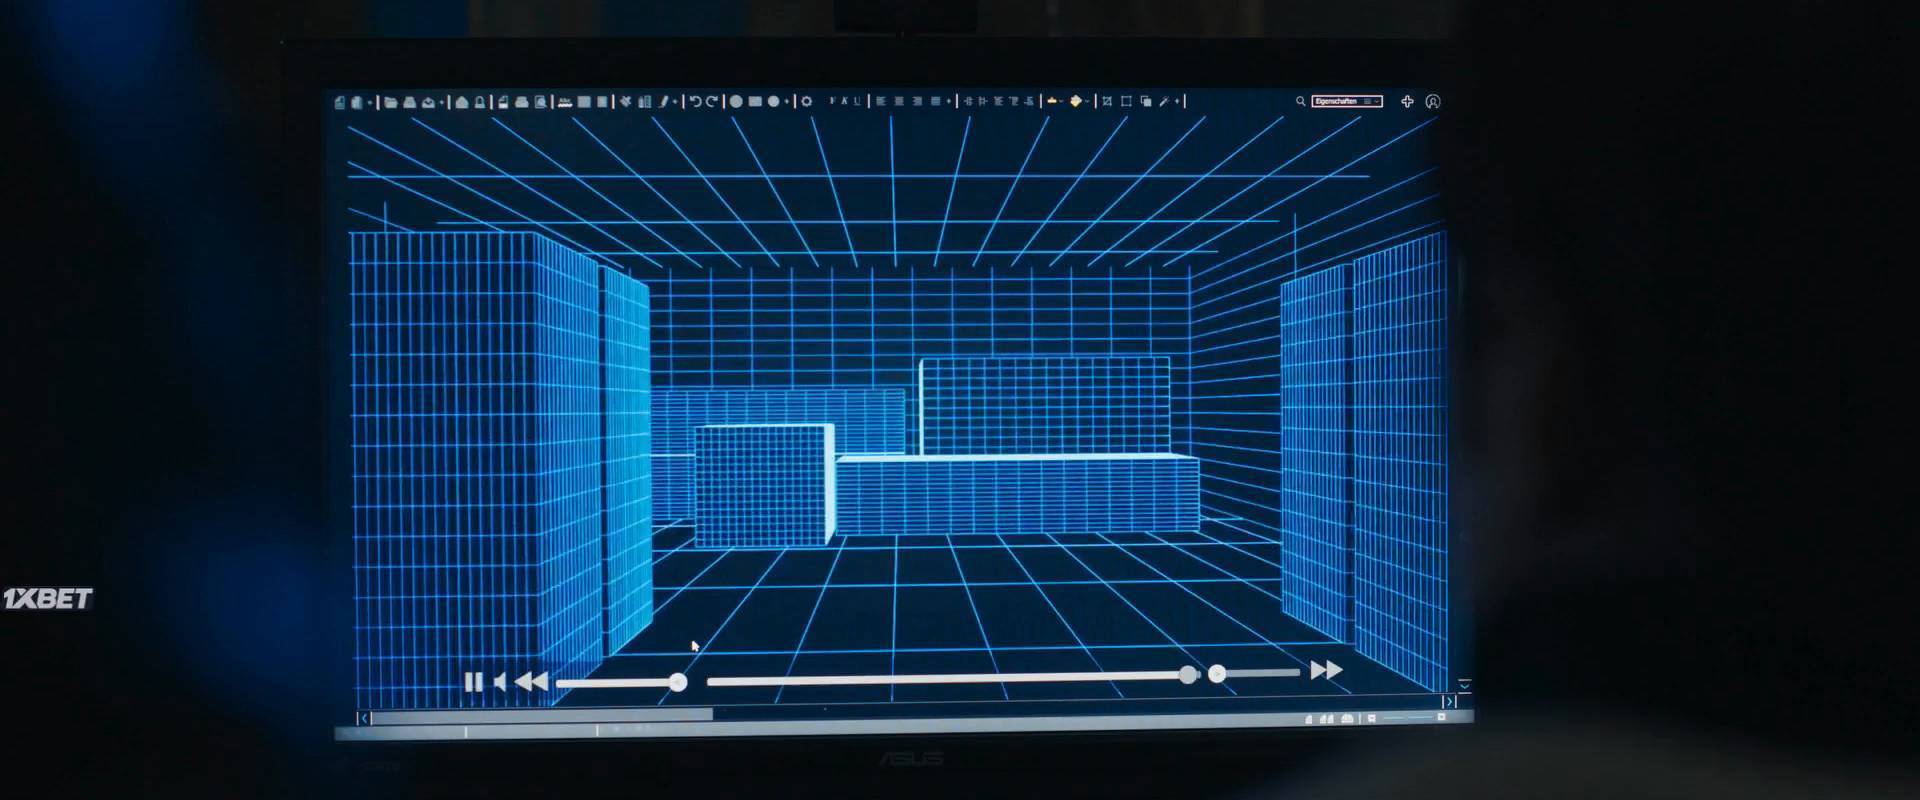Screen dimensions: 1920x800
Task: Click the magnifier search icon
Action: 1300,101
